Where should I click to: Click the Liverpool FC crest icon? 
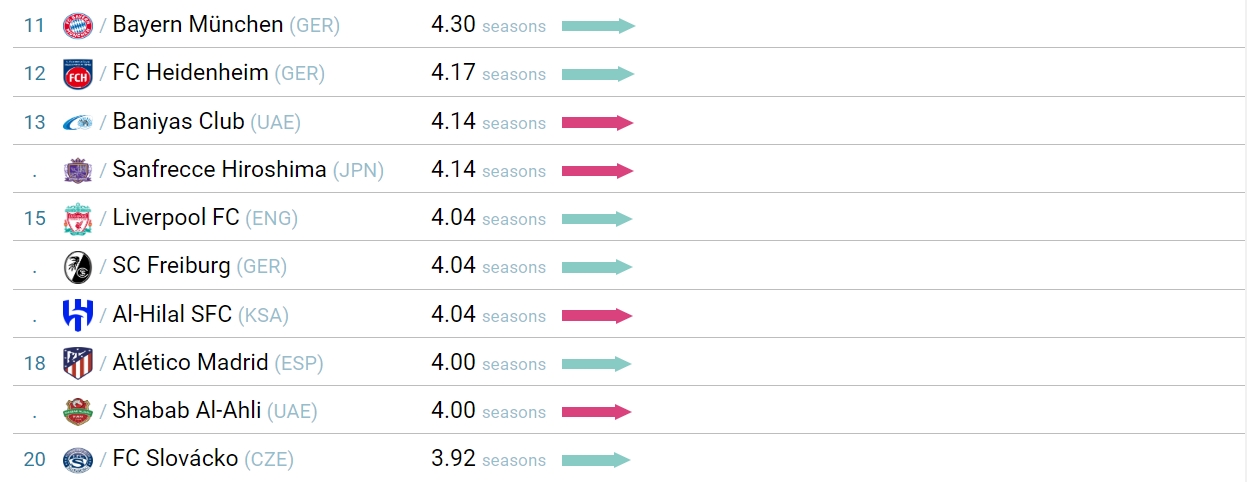click(77, 218)
